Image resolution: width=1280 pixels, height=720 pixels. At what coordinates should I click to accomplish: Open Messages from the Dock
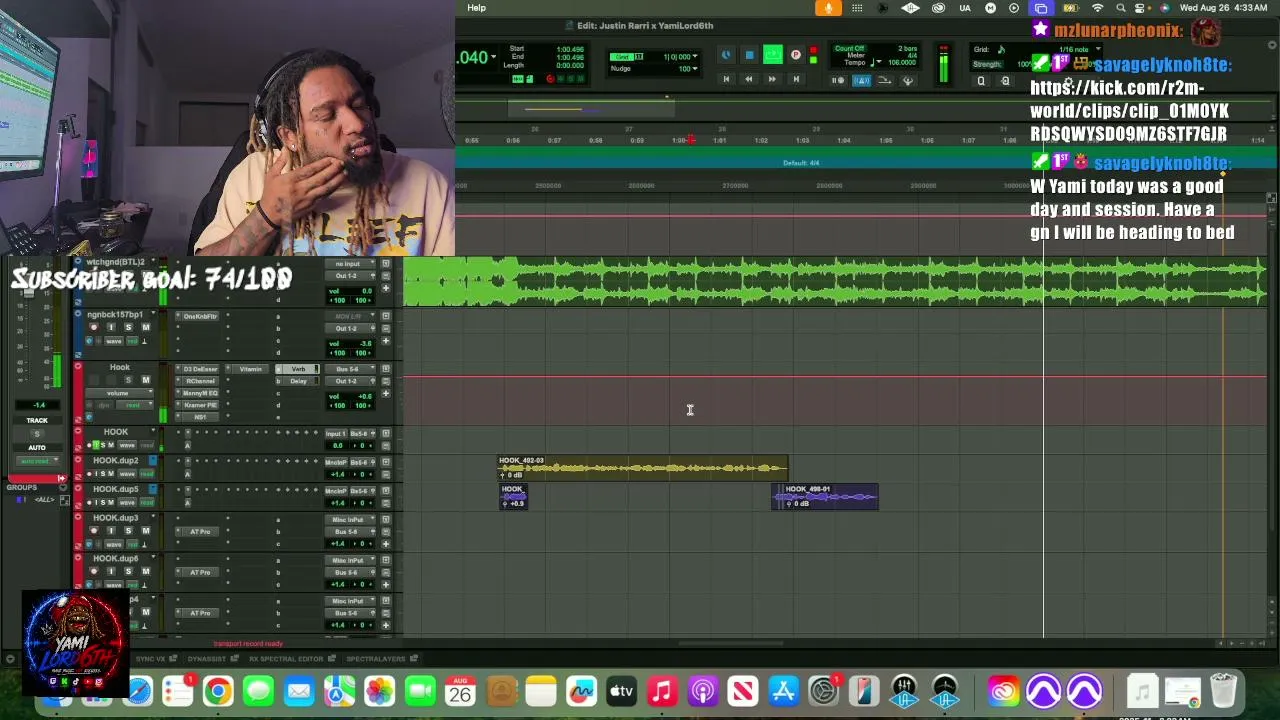[258, 691]
